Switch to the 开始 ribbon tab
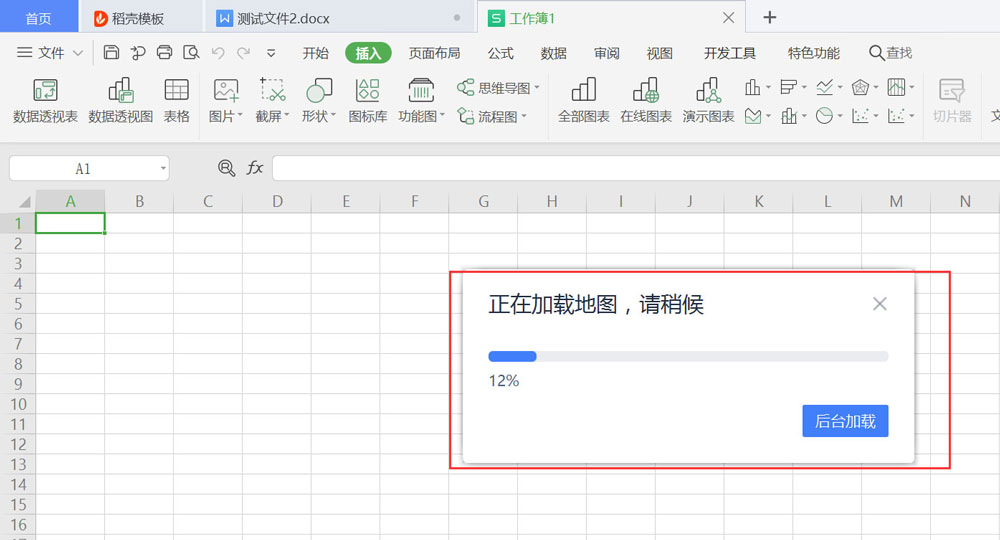Image resolution: width=1000 pixels, height=540 pixels. 315,53
